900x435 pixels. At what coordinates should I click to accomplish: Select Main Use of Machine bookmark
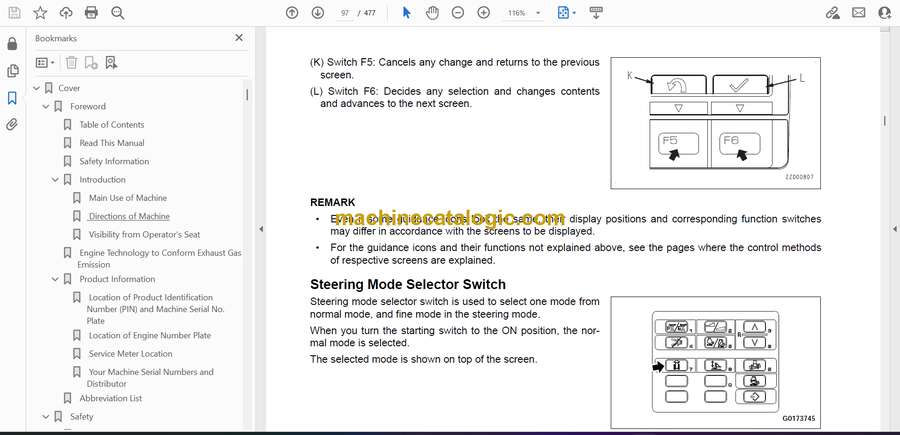click(x=127, y=198)
